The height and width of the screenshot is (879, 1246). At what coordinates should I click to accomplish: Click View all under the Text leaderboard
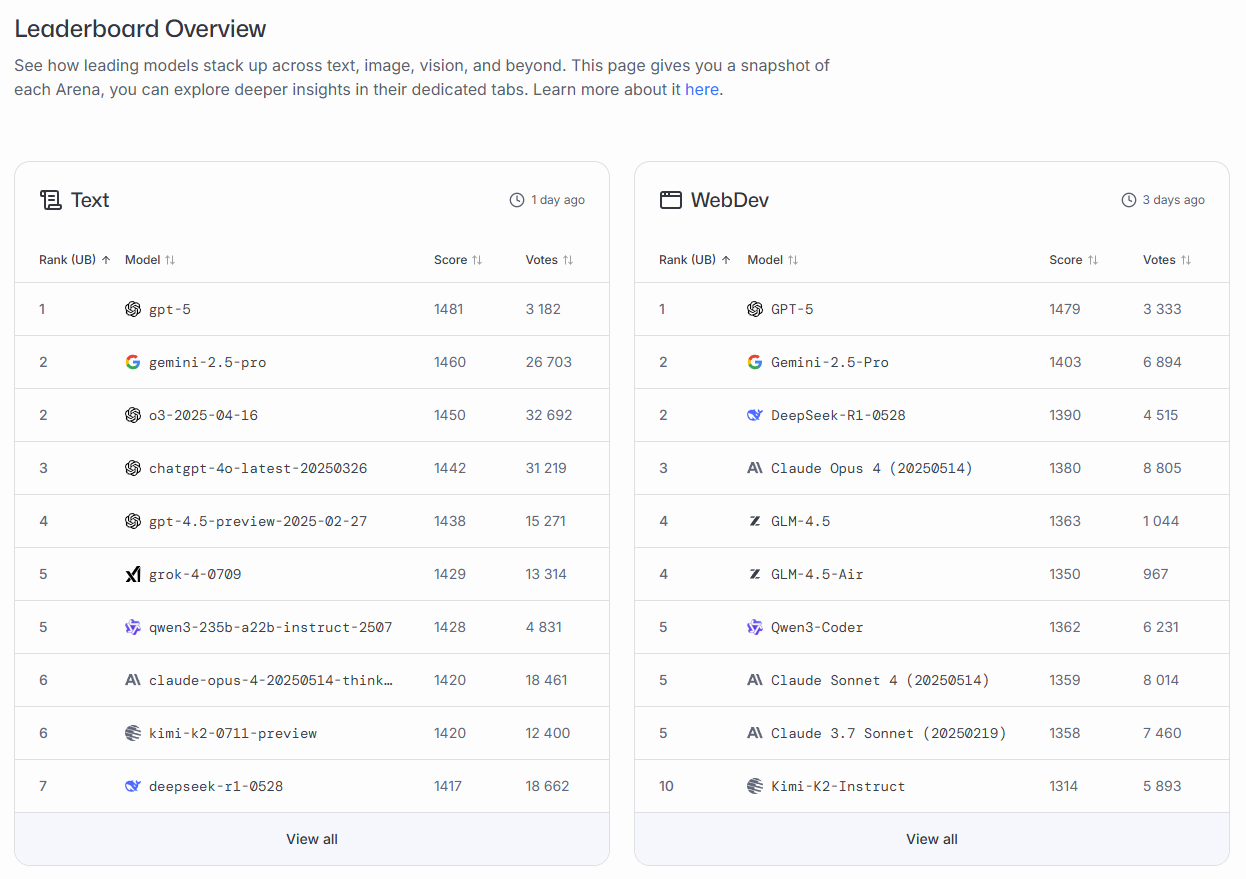312,839
